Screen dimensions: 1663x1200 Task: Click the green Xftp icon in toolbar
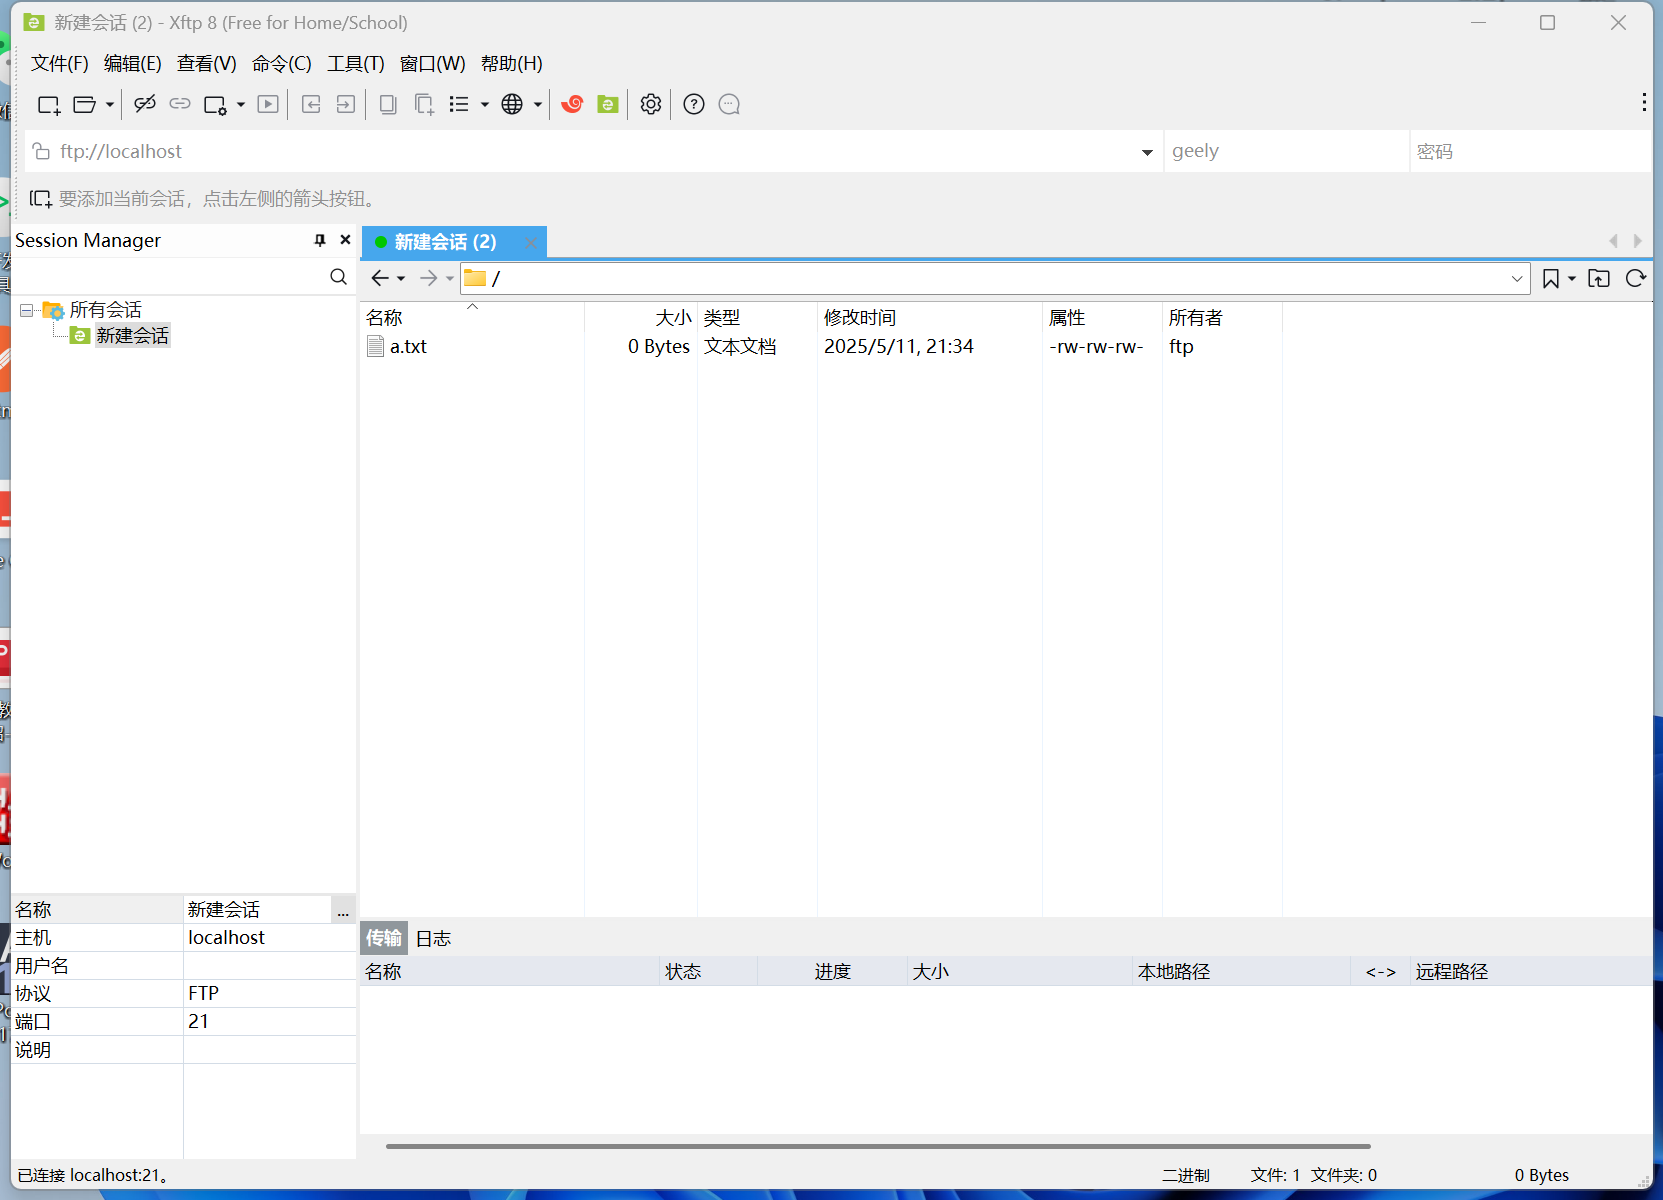pyautogui.click(x=608, y=104)
